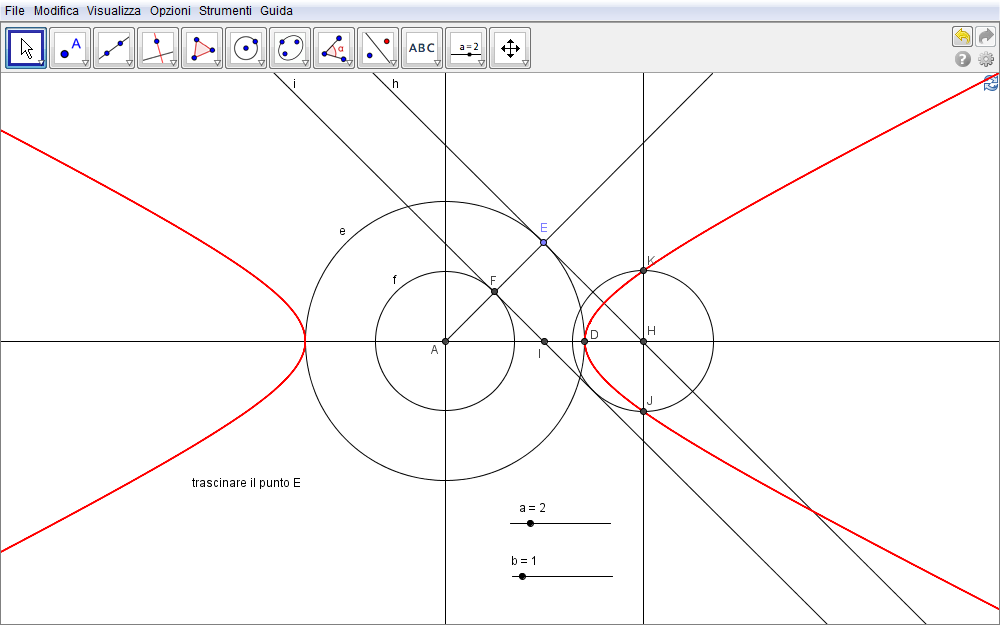Click the yellow Undo arrow
The height and width of the screenshot is (625, 1000).
pos(962,37)
